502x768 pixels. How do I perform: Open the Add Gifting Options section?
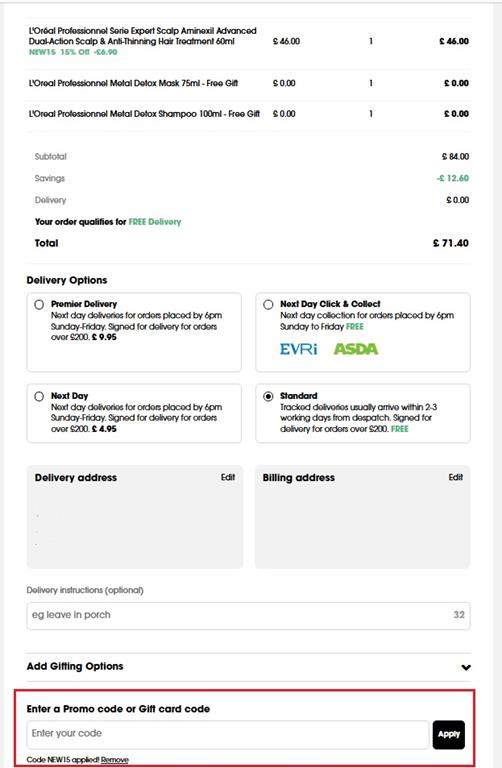[248, 667]
